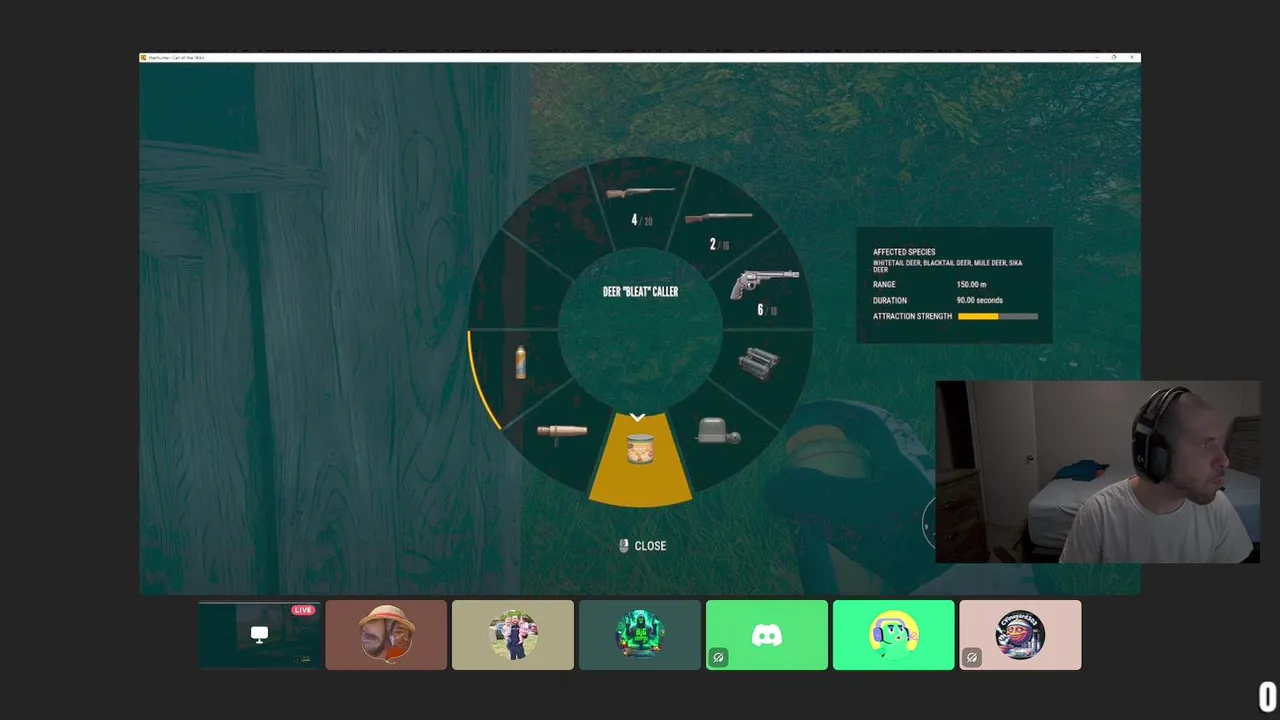This screenshot has width=1280, height=720.
Task: Click the muted icon on Discord logo tile
Action: (718, 657)
